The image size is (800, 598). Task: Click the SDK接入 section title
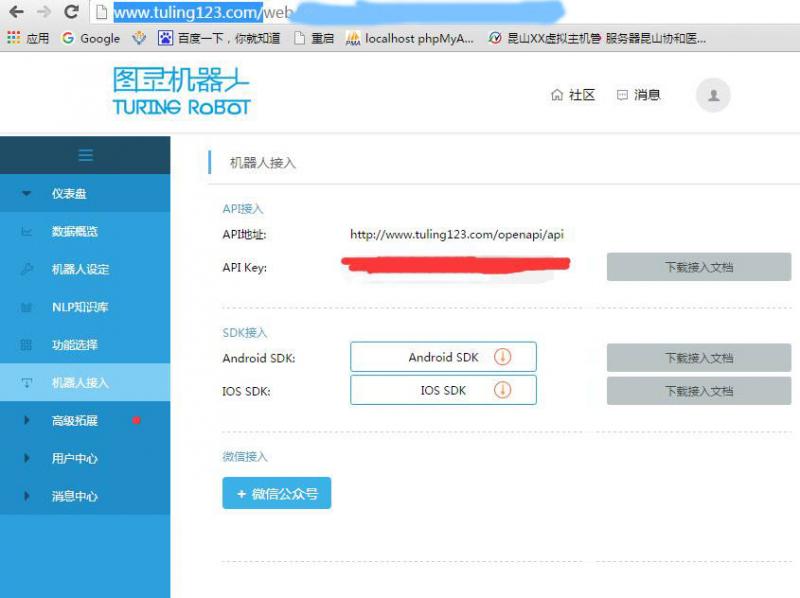click(245, 333)
